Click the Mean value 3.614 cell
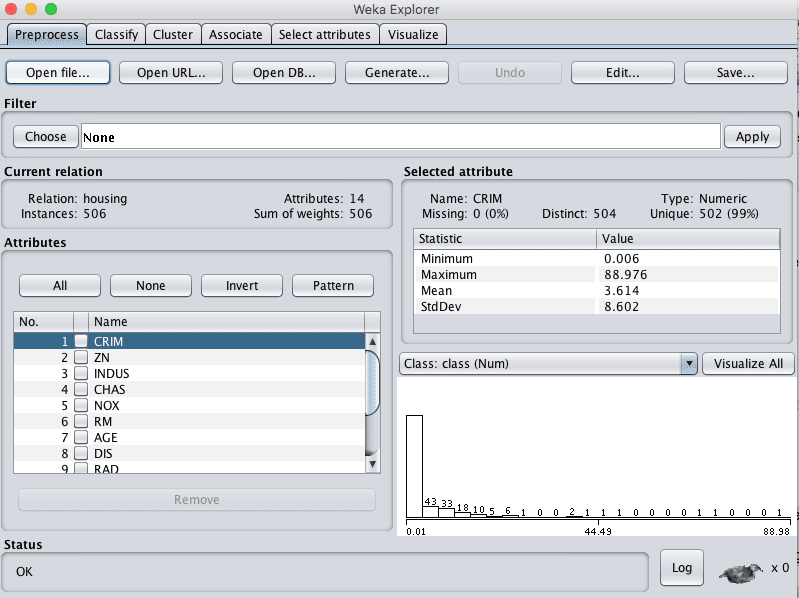Viewport: 799px width, 598px height. pos(687,290)
